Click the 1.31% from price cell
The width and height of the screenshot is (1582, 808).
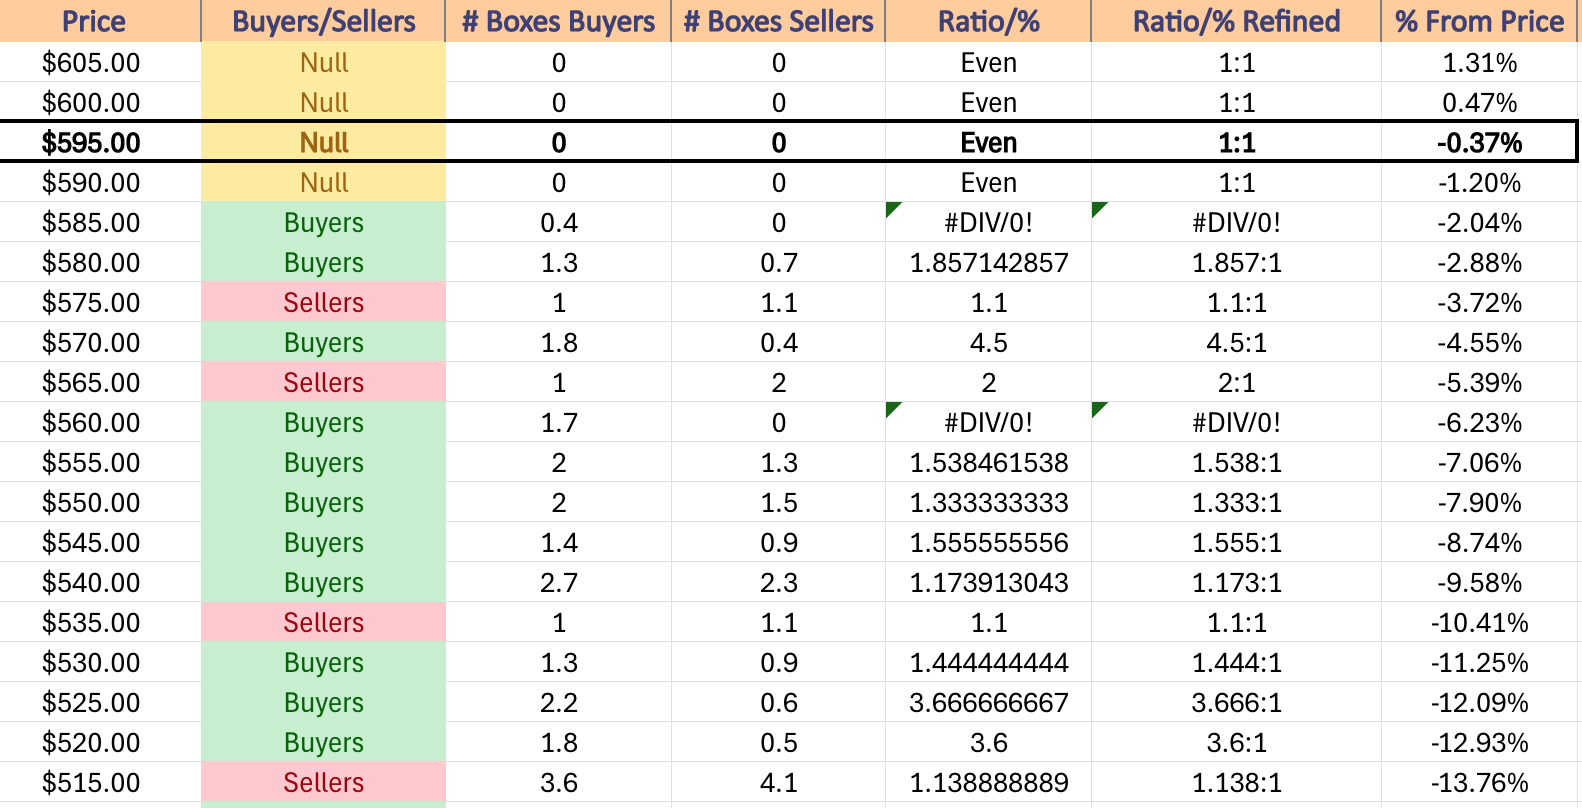pyautogui.click(x=1479, y=62)
